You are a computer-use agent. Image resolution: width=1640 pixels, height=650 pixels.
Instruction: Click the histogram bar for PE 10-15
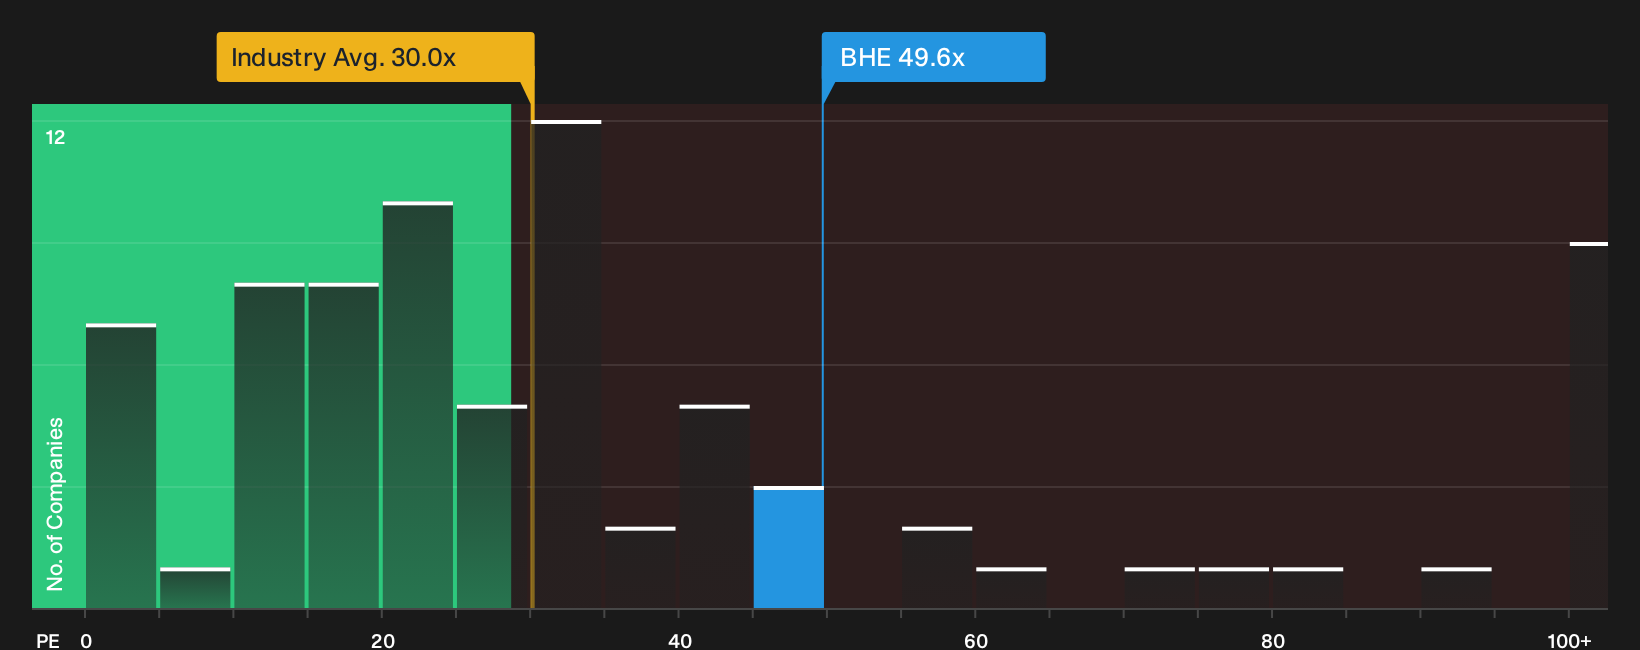pos(269,446)
